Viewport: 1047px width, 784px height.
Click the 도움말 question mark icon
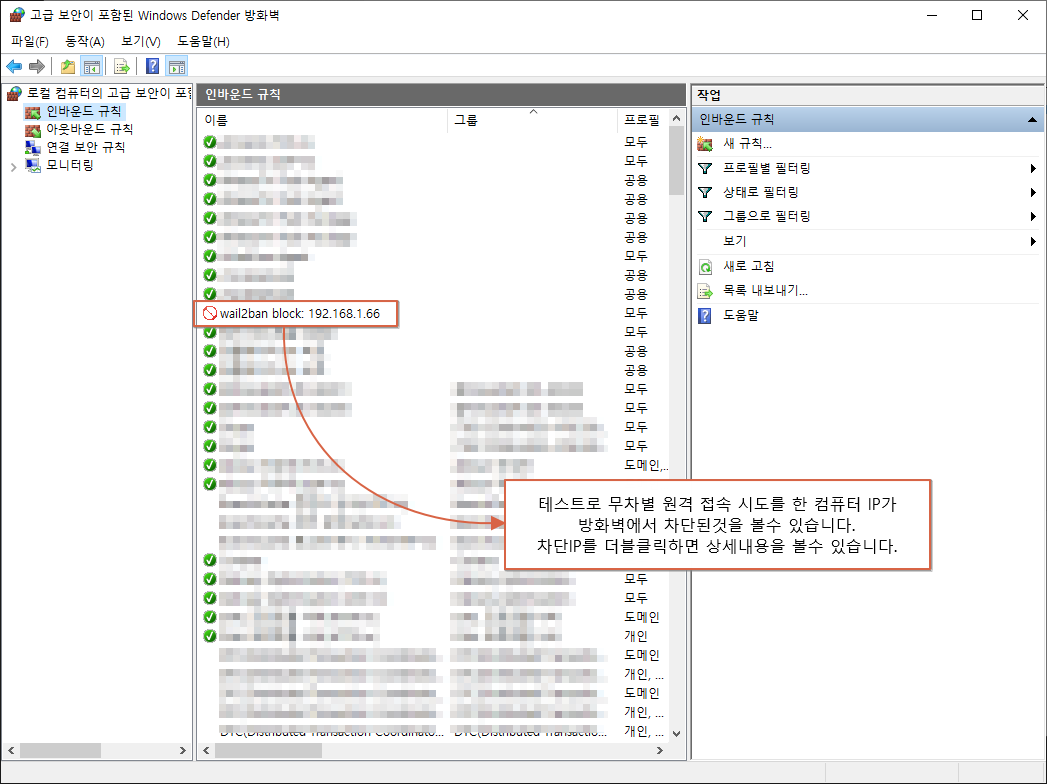tap(705, 315)
